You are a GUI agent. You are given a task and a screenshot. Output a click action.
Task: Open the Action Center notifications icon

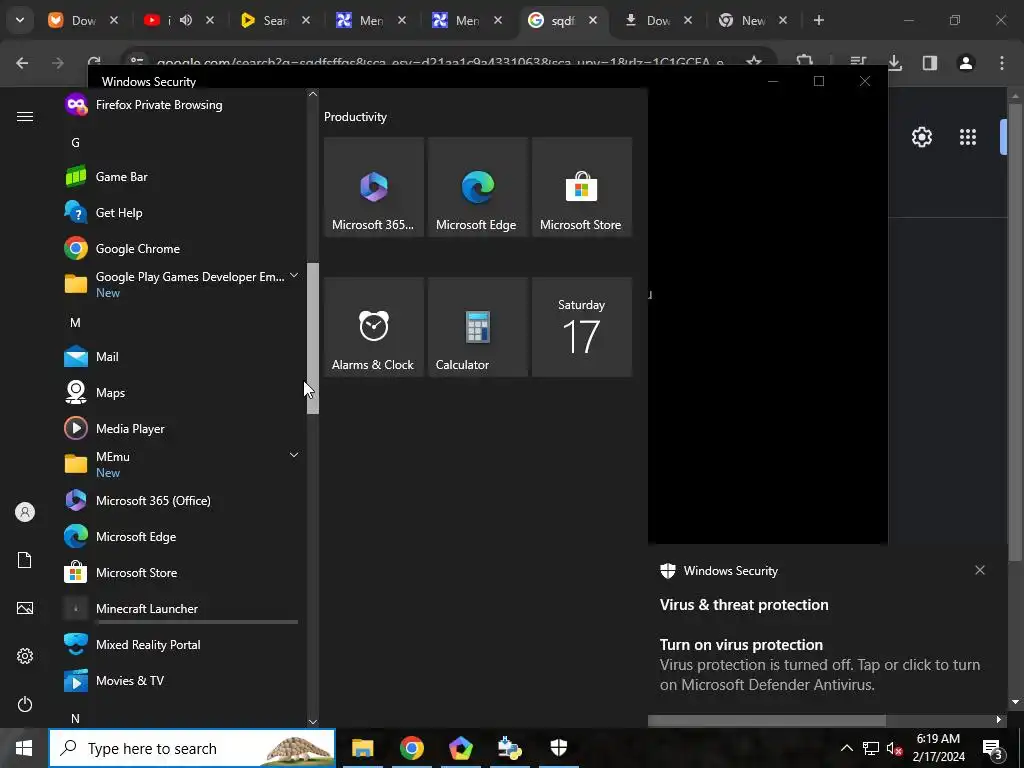point(993,748)
